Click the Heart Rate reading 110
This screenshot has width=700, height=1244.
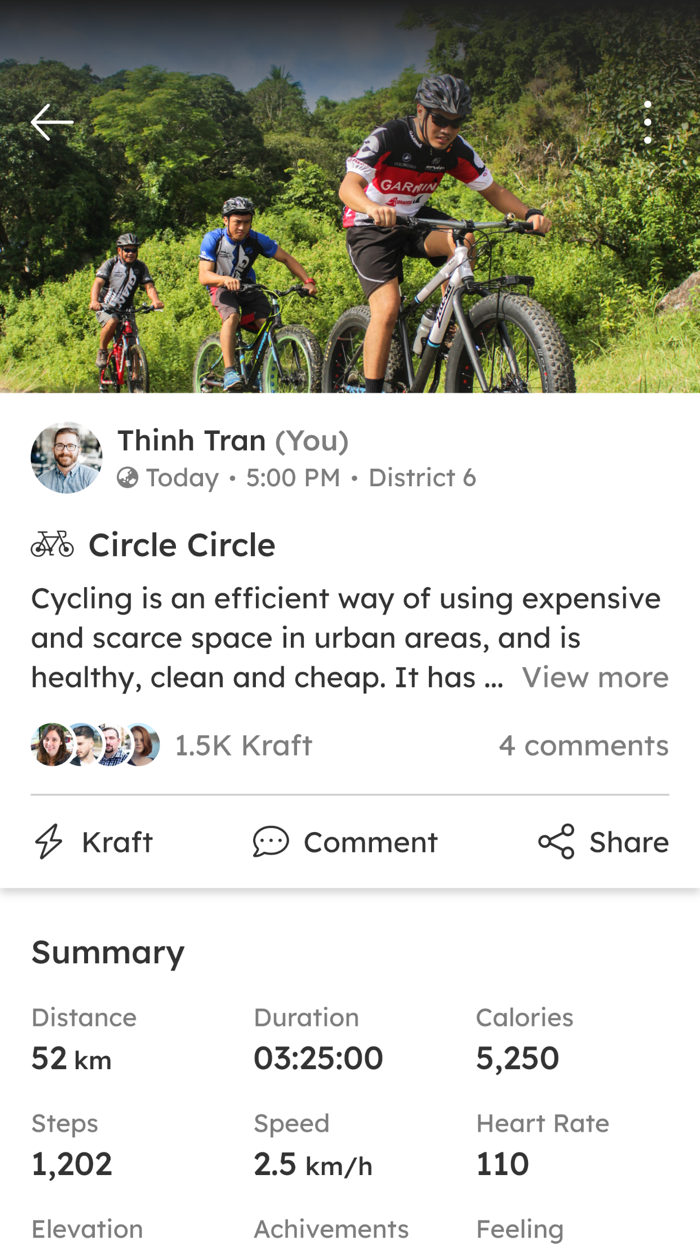click(501, 1163)
